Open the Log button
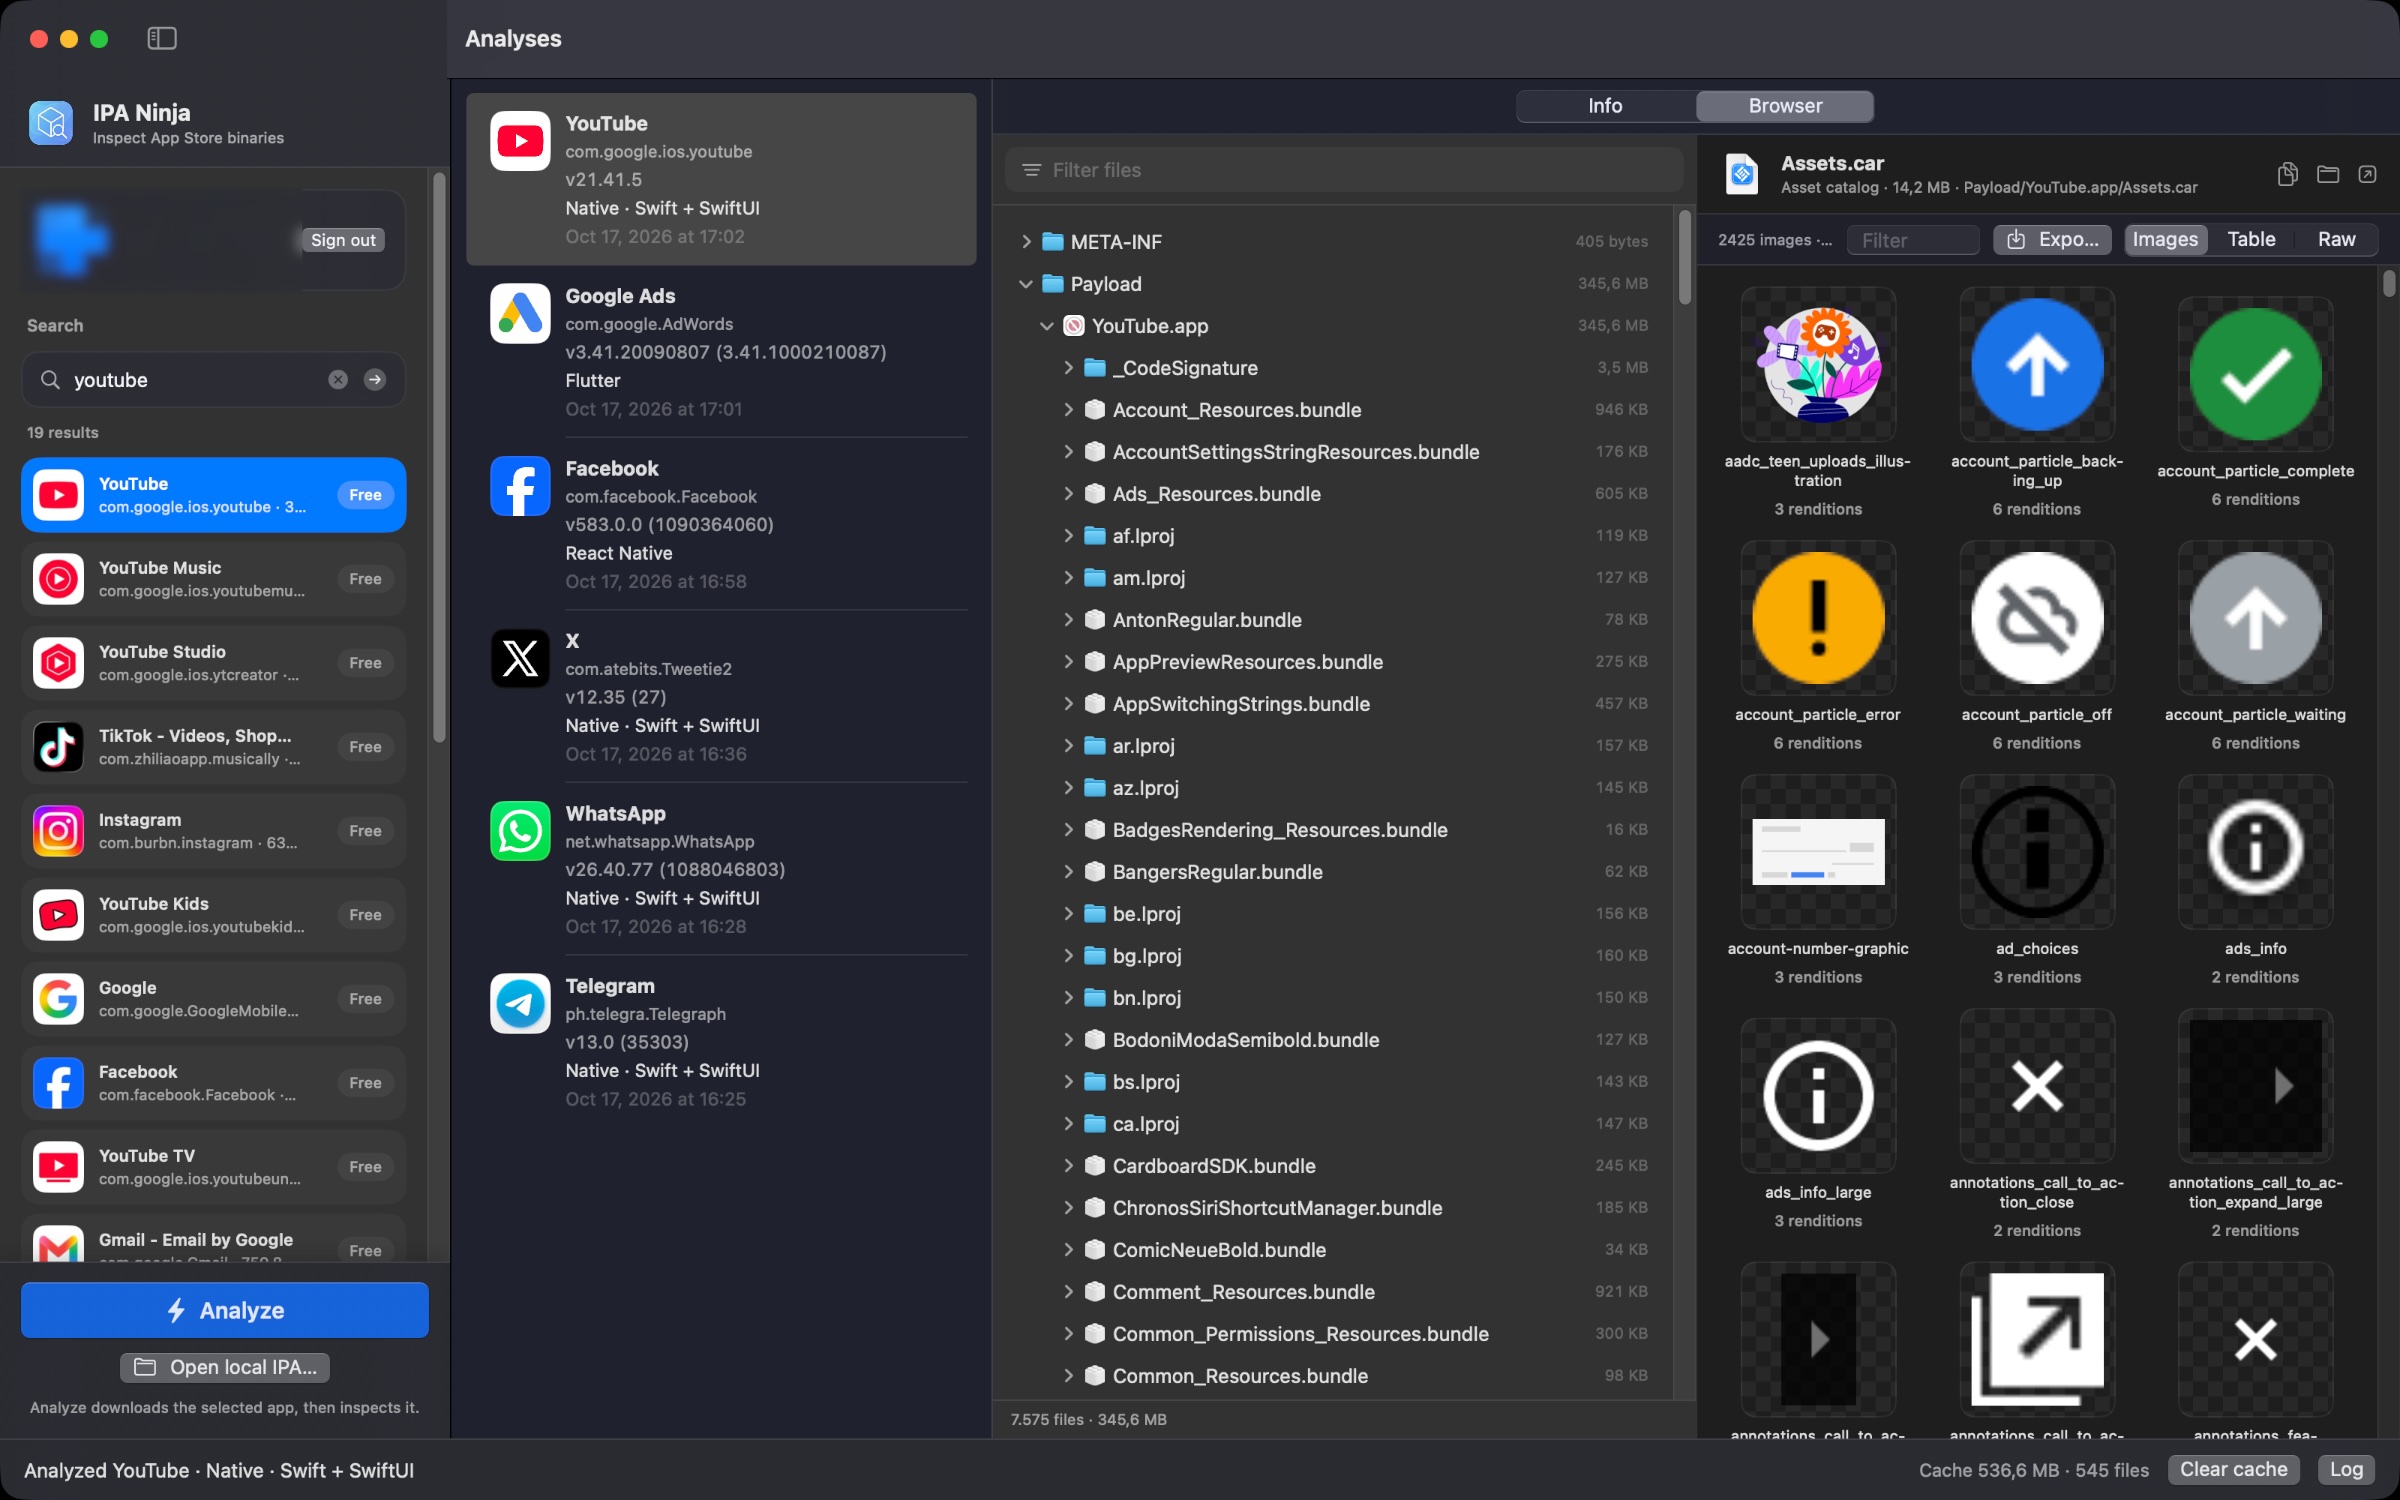2400x1500 pixels. point(2346,1469)
